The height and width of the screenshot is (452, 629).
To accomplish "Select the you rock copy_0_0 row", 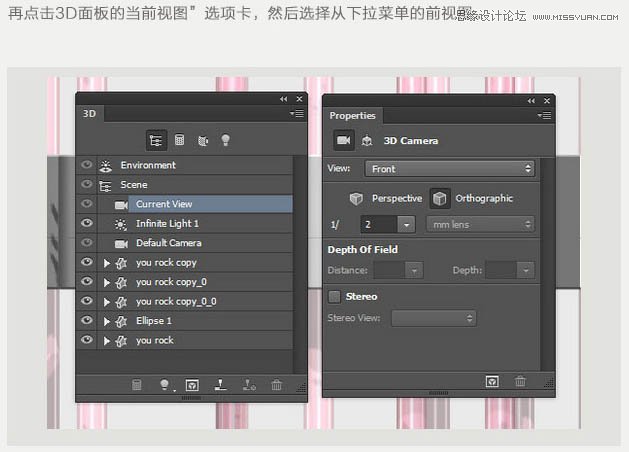I will click(184, 302).
